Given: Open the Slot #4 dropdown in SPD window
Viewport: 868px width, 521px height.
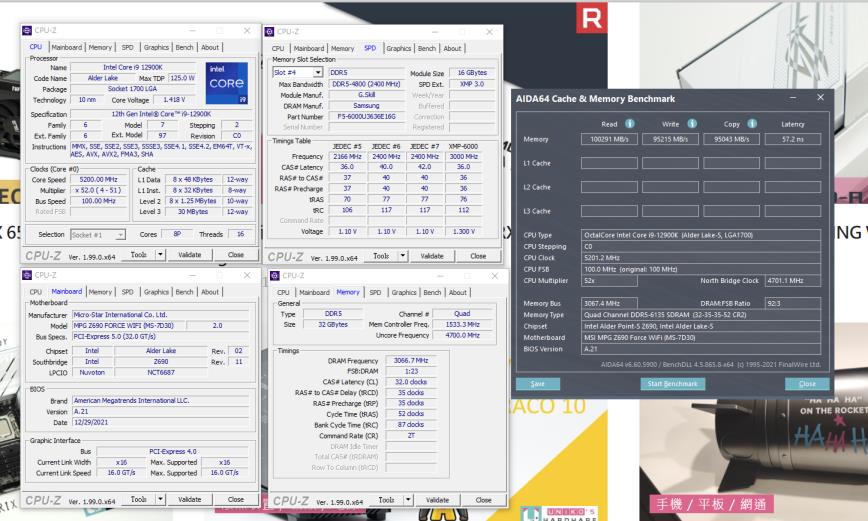Looking at the screenshot, I should click(318, 73).
